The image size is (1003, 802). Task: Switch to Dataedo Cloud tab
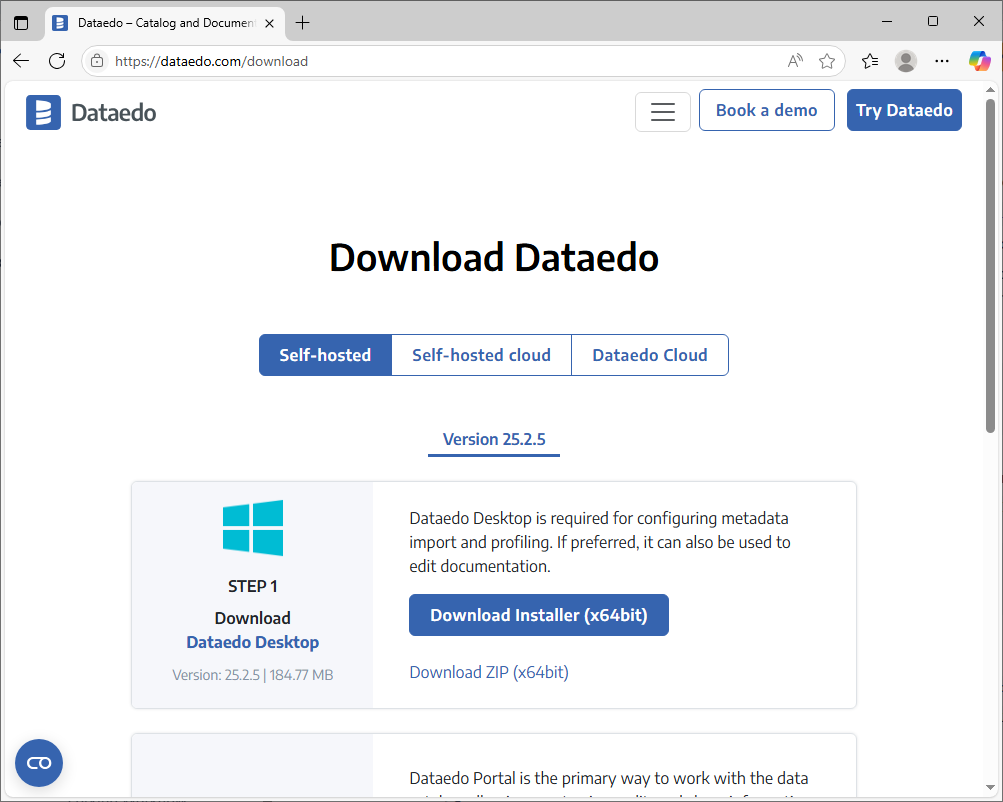650,355
